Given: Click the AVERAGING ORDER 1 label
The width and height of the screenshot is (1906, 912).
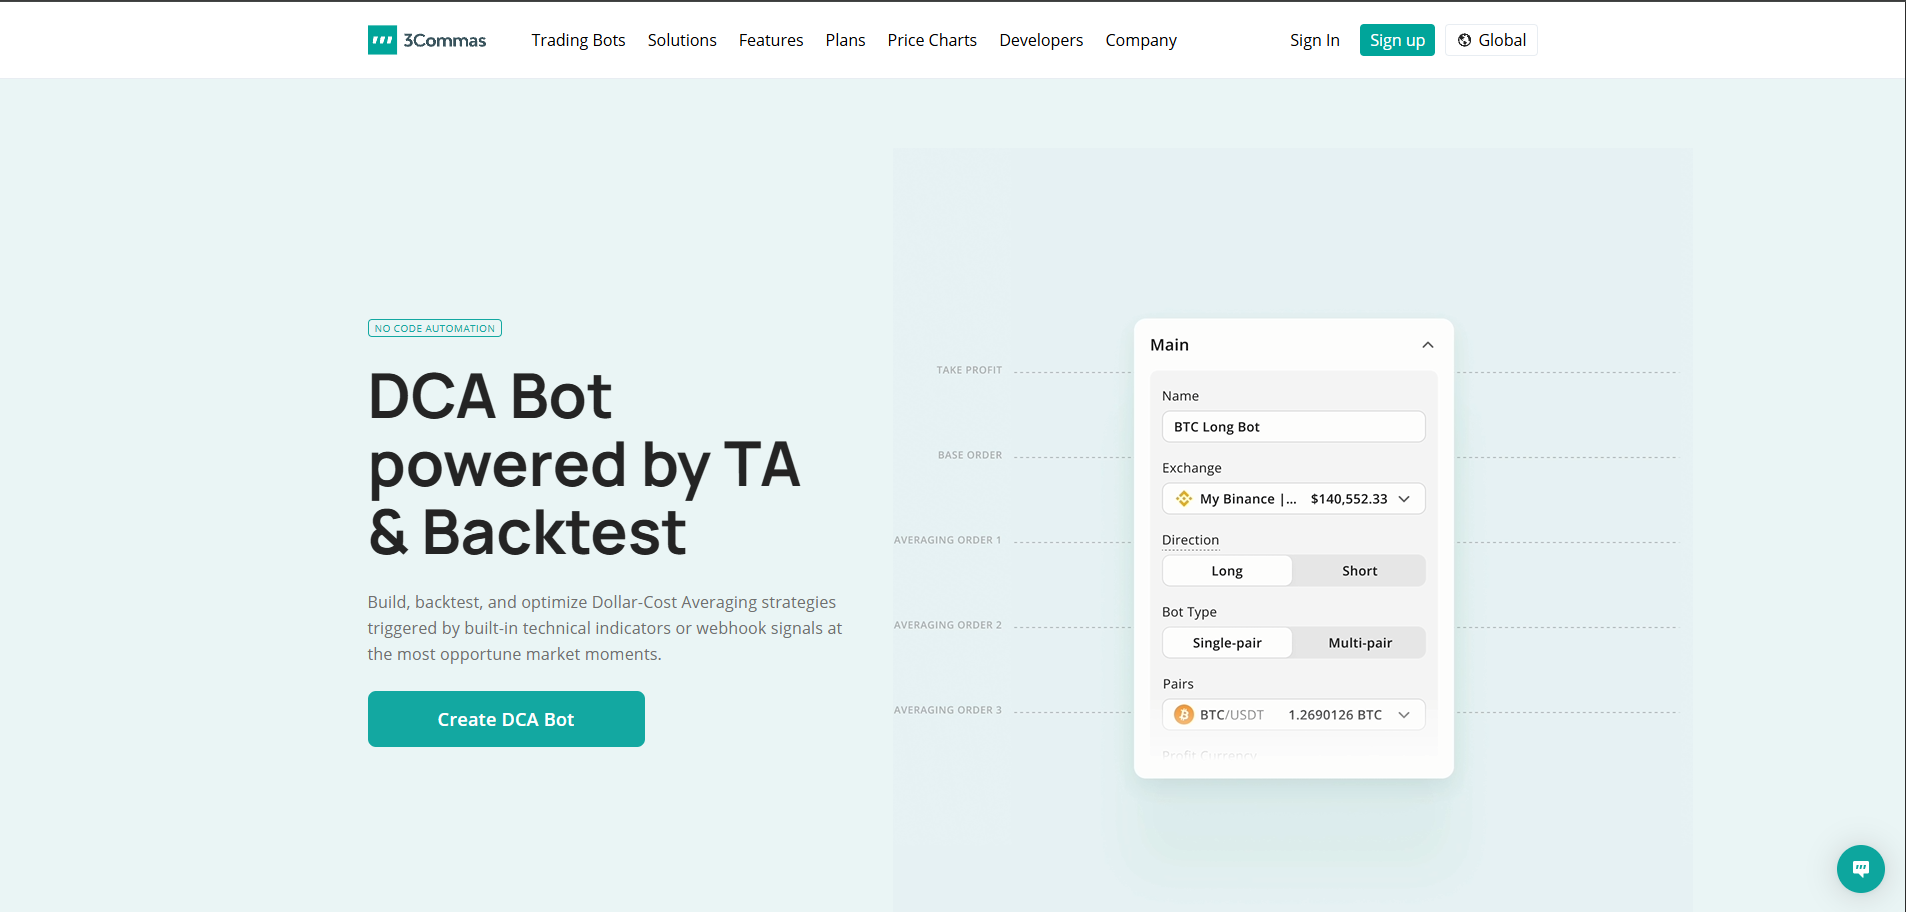Looking at the screenshot, I should [x=948, y=540].
